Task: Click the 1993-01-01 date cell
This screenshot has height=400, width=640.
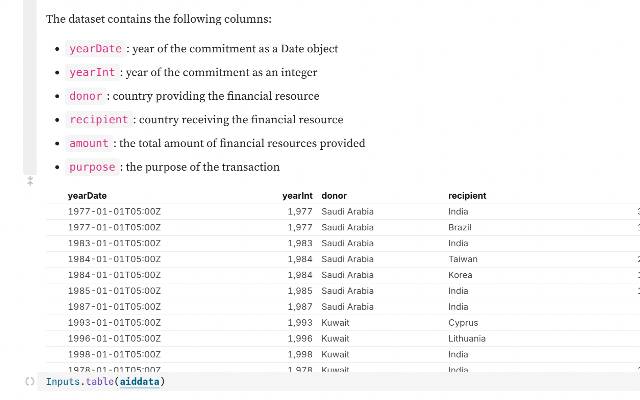Action: pyautogui.click(x=114, y=323)
